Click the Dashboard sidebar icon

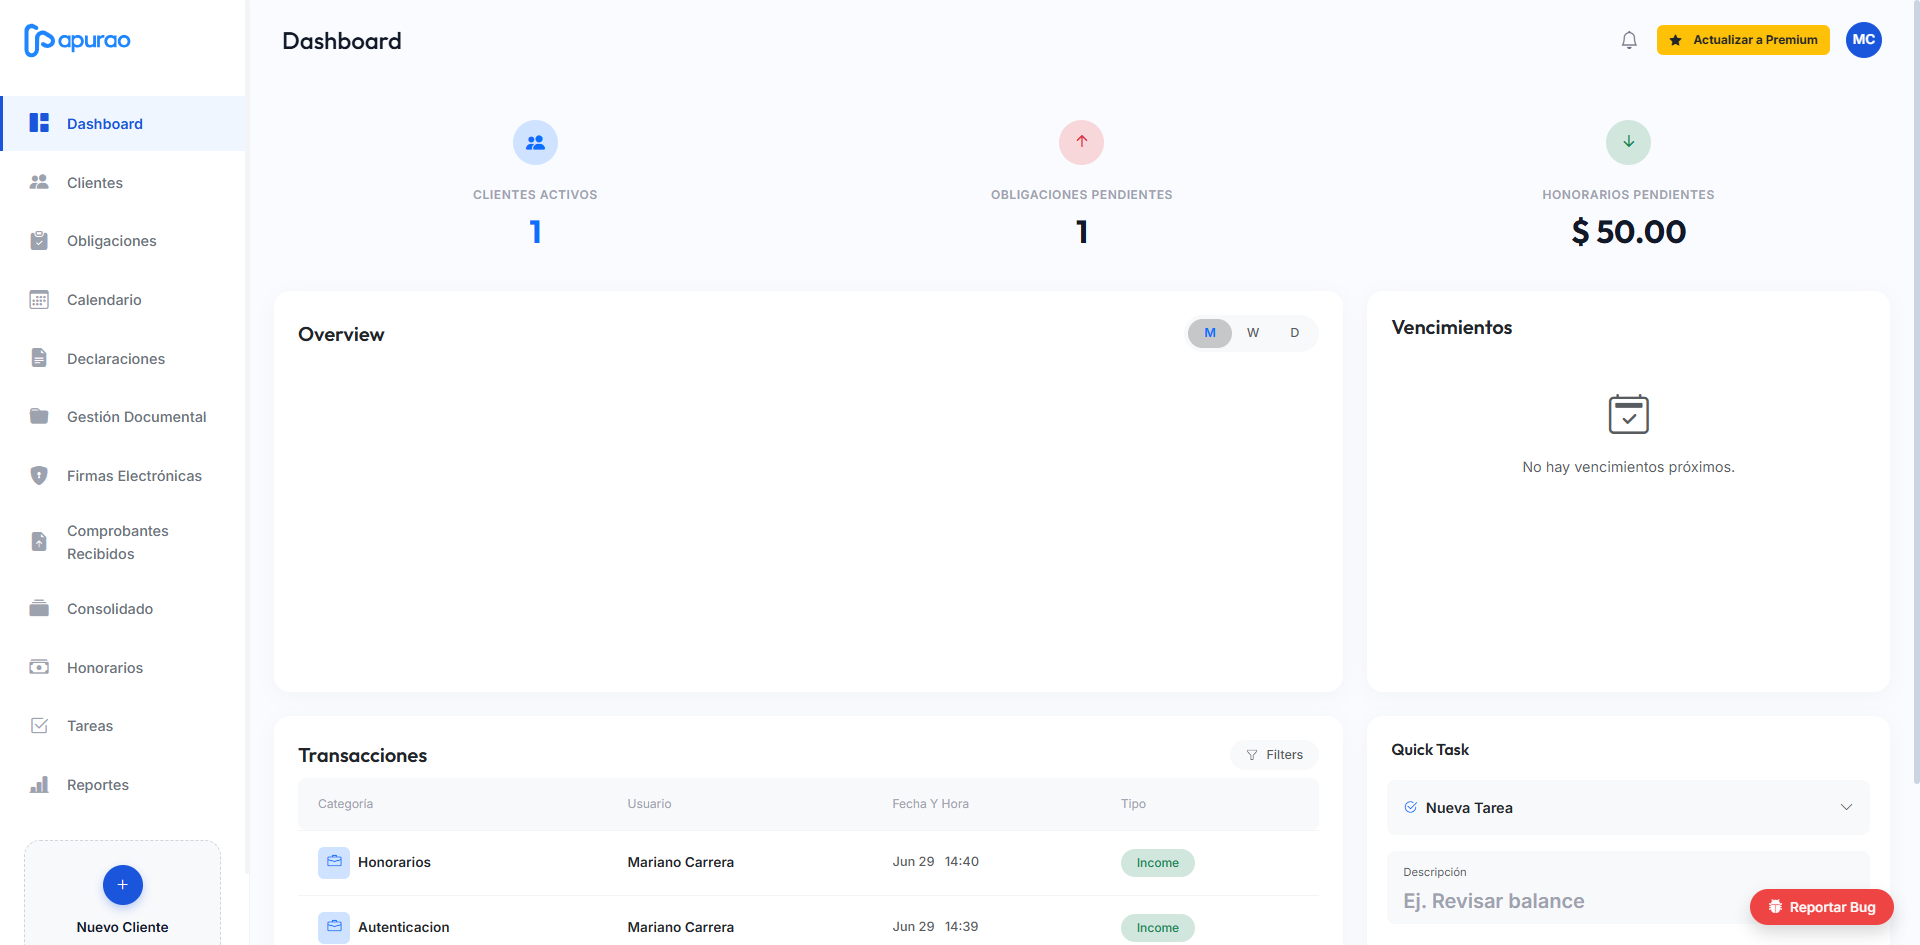click(x=39, y=123)
